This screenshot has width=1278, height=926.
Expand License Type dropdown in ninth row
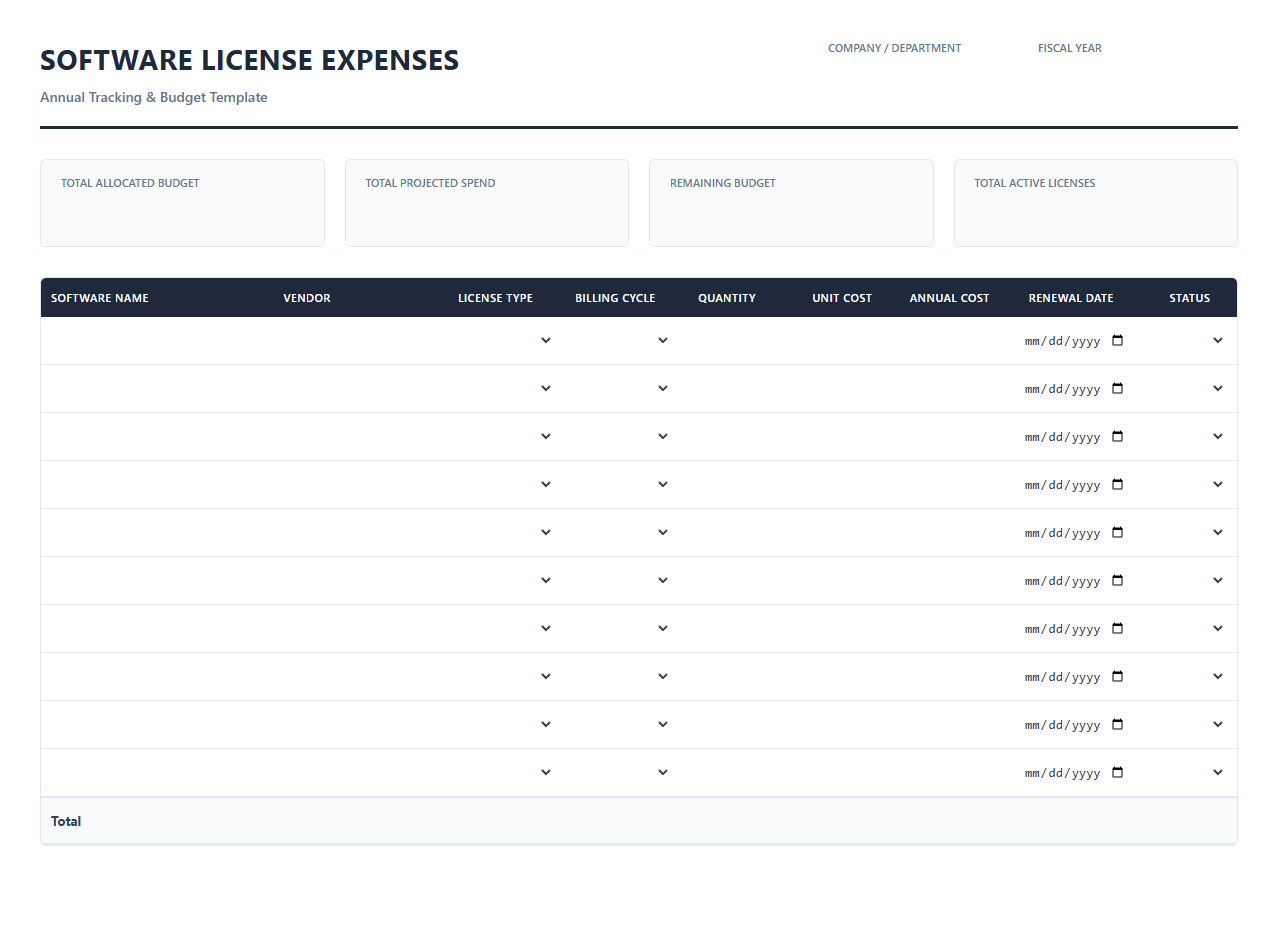tap(505, 724)
